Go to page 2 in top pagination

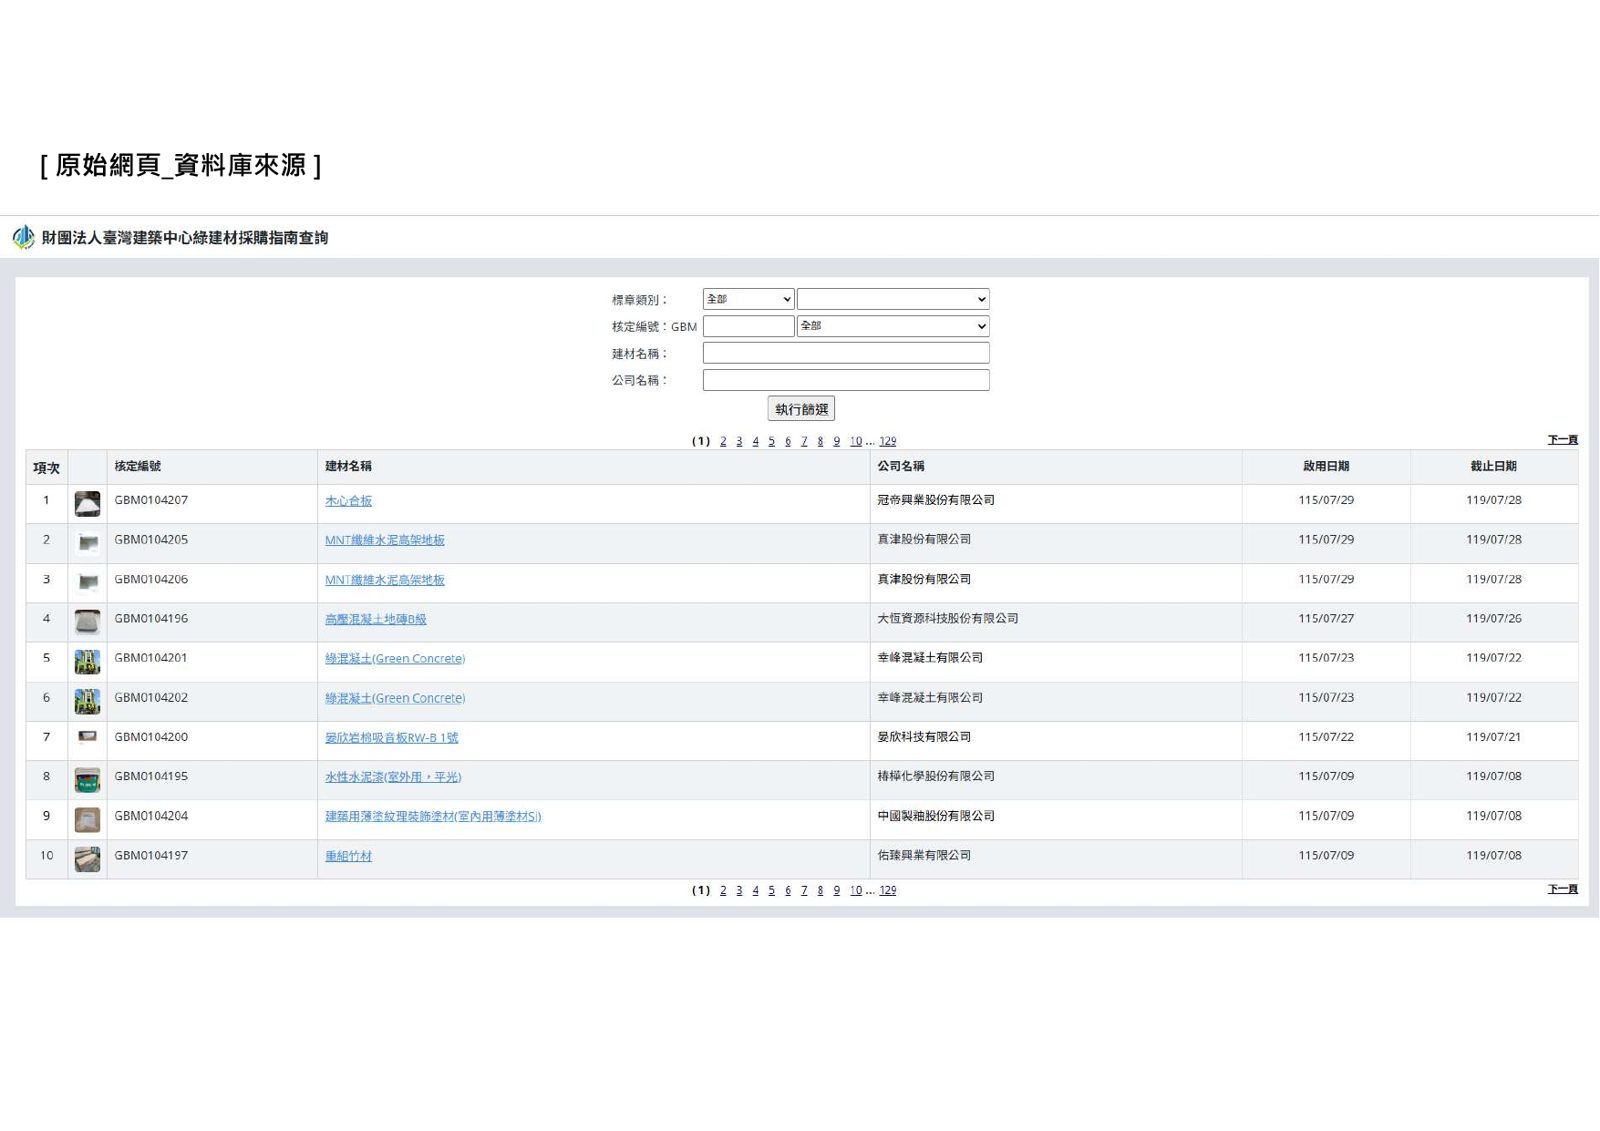[x=723, y=441]
